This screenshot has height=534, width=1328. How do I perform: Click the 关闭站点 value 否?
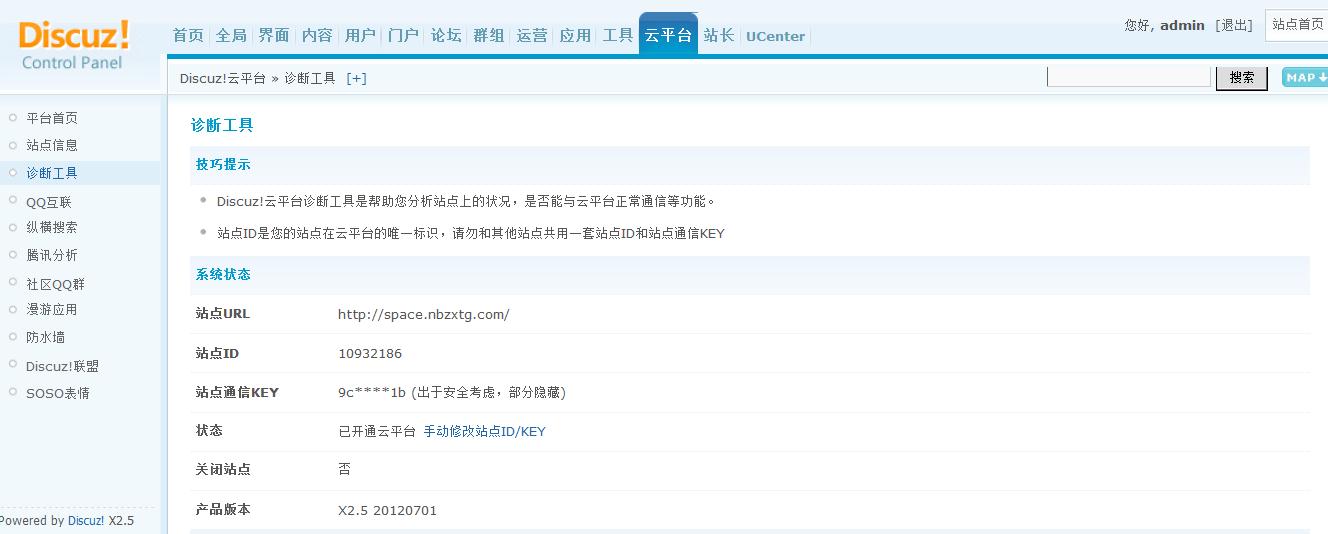[x=345, y=469]
